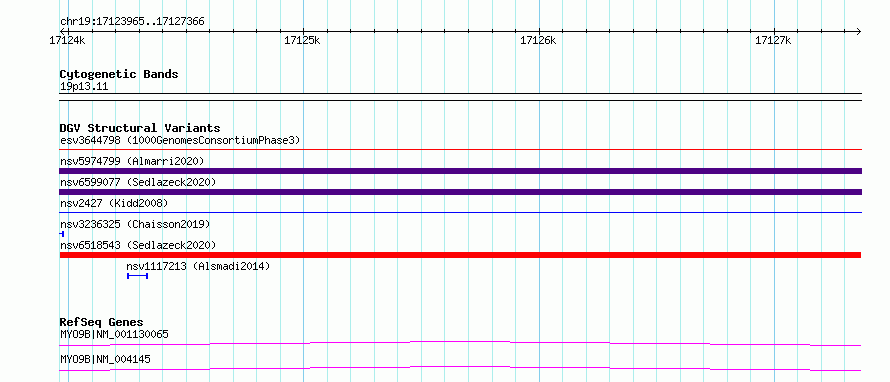Image resolution: width=890 pixels, height=382 pixels.
Task: Click the magenta MYO9B NM_004145 gene line
Action: tap(460, 368)
